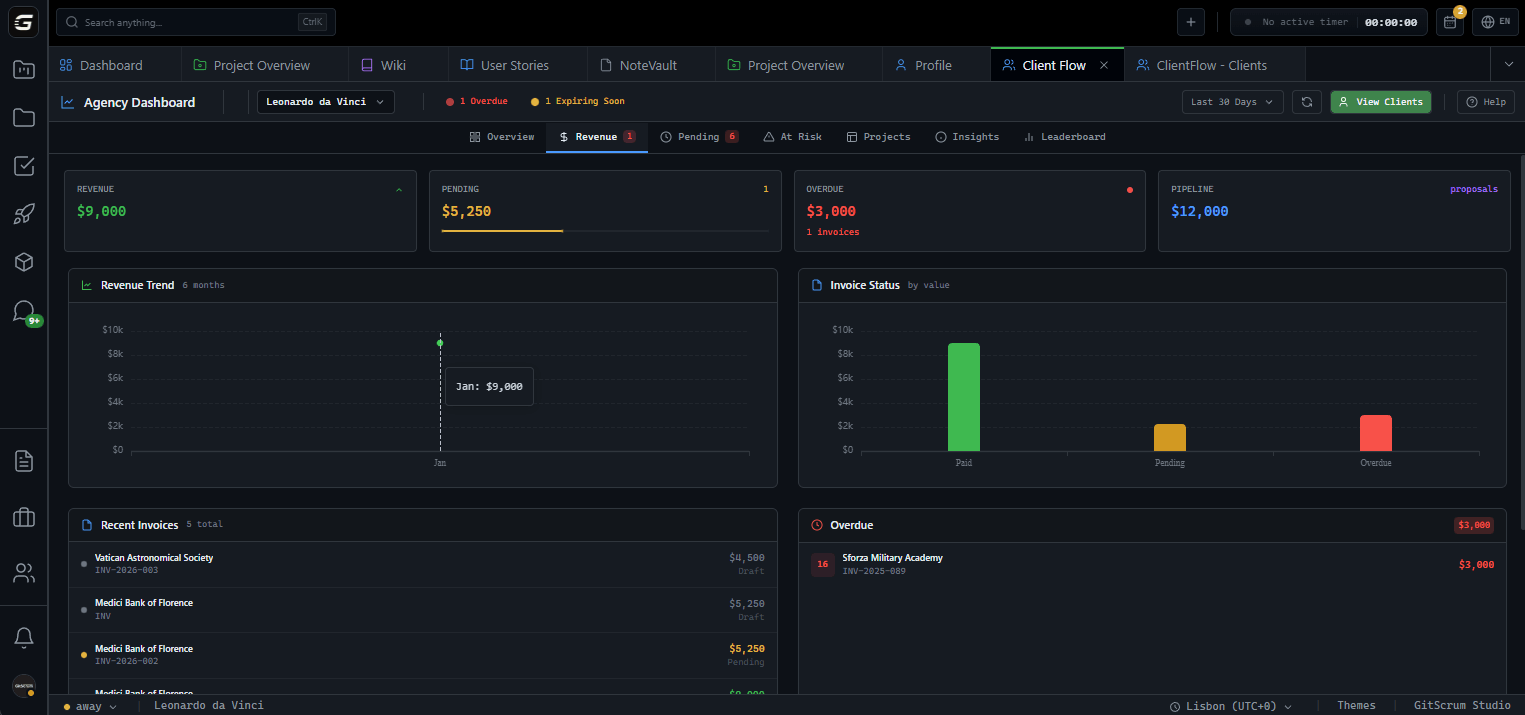Open the team members icon in the sidebar

(x=23, y=572)
